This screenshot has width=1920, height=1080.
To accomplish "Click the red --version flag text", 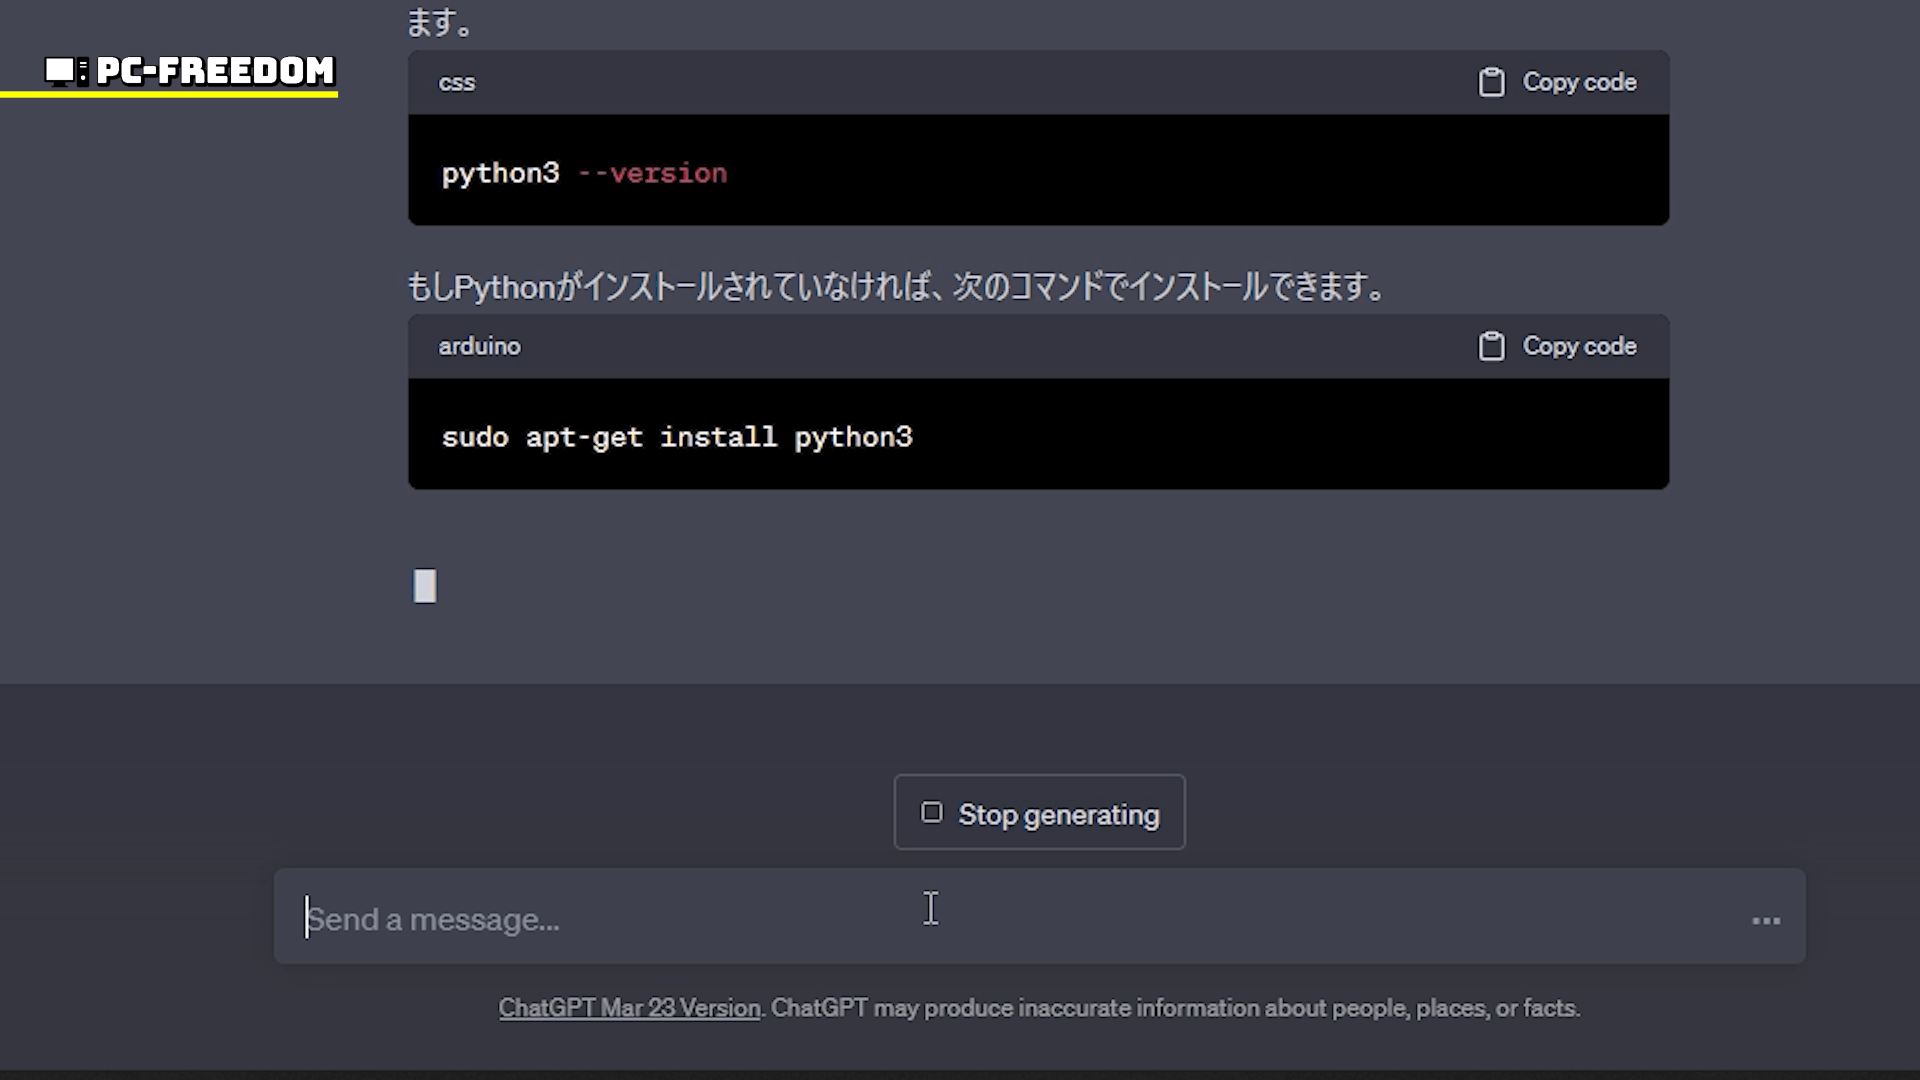I will pyautogui.click(x=652, y=173).
